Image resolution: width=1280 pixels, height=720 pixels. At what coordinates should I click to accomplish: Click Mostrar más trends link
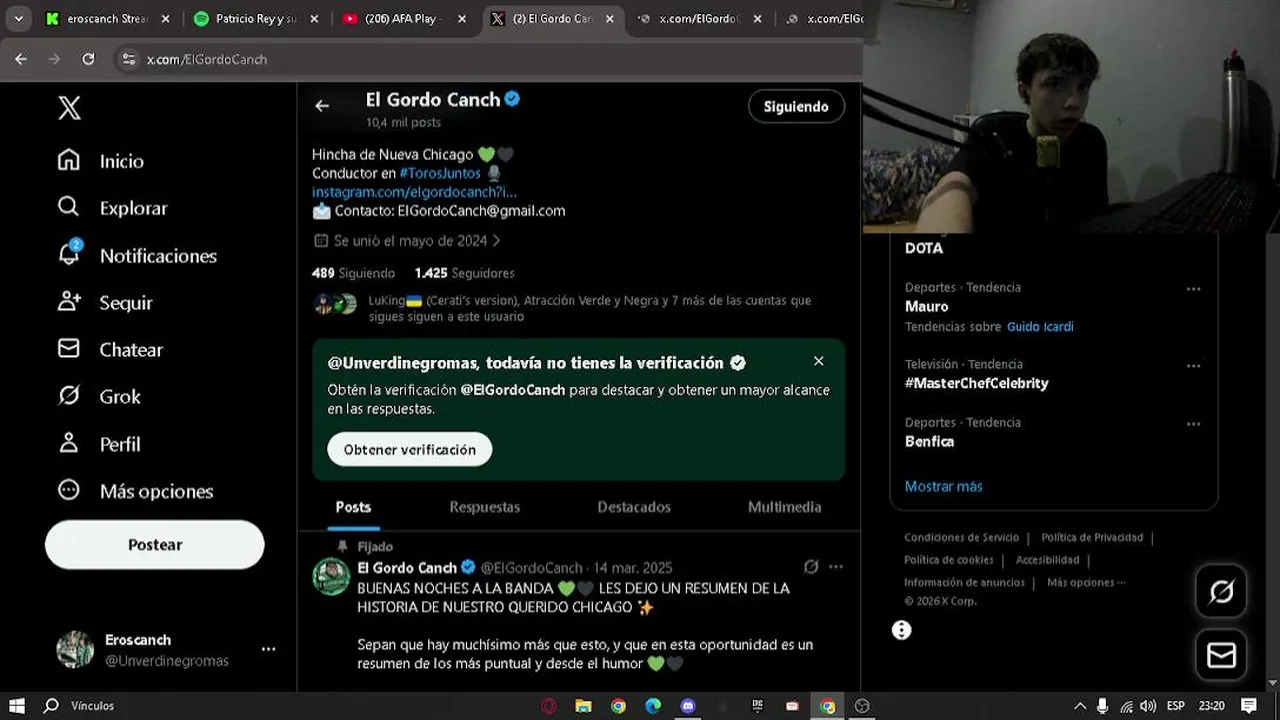pos(943,486)
